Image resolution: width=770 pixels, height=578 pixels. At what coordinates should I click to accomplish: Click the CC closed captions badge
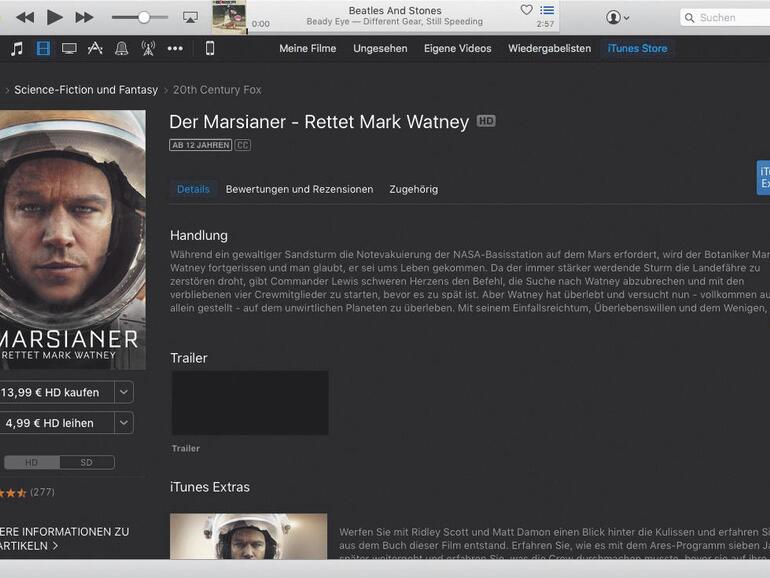(x=243, y=145)
